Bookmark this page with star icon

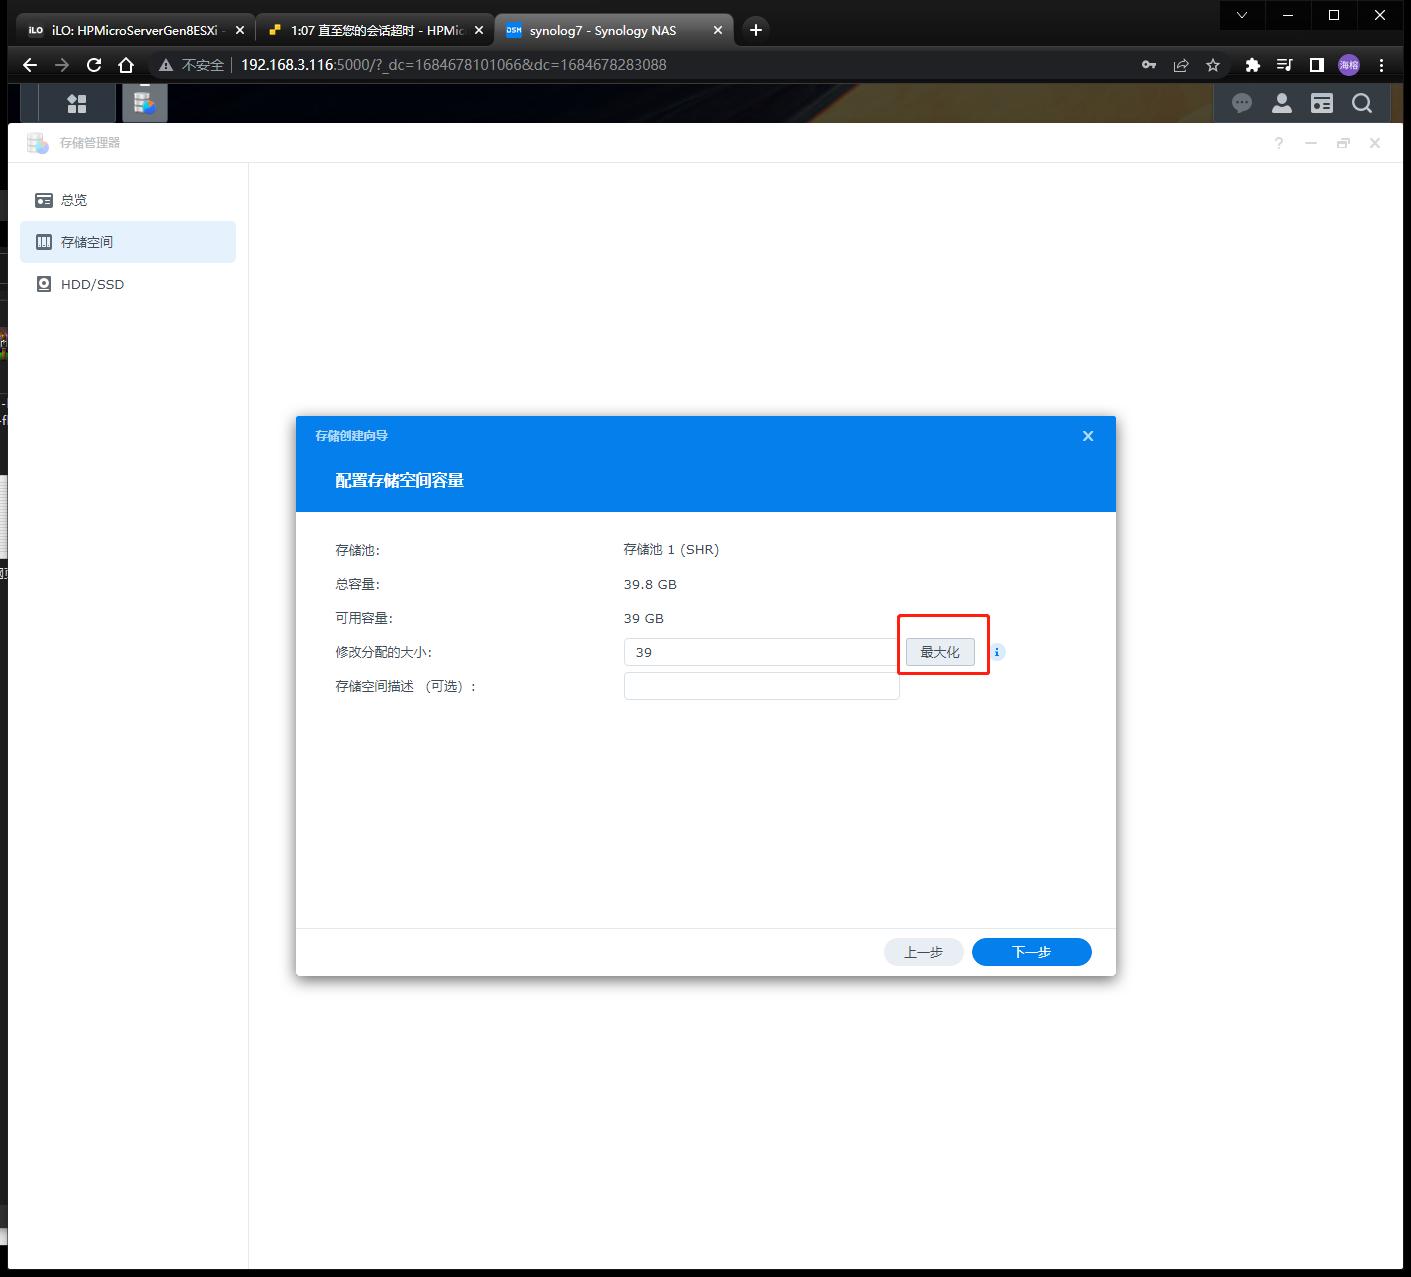pyautogui.click(x=1213, y=65)
